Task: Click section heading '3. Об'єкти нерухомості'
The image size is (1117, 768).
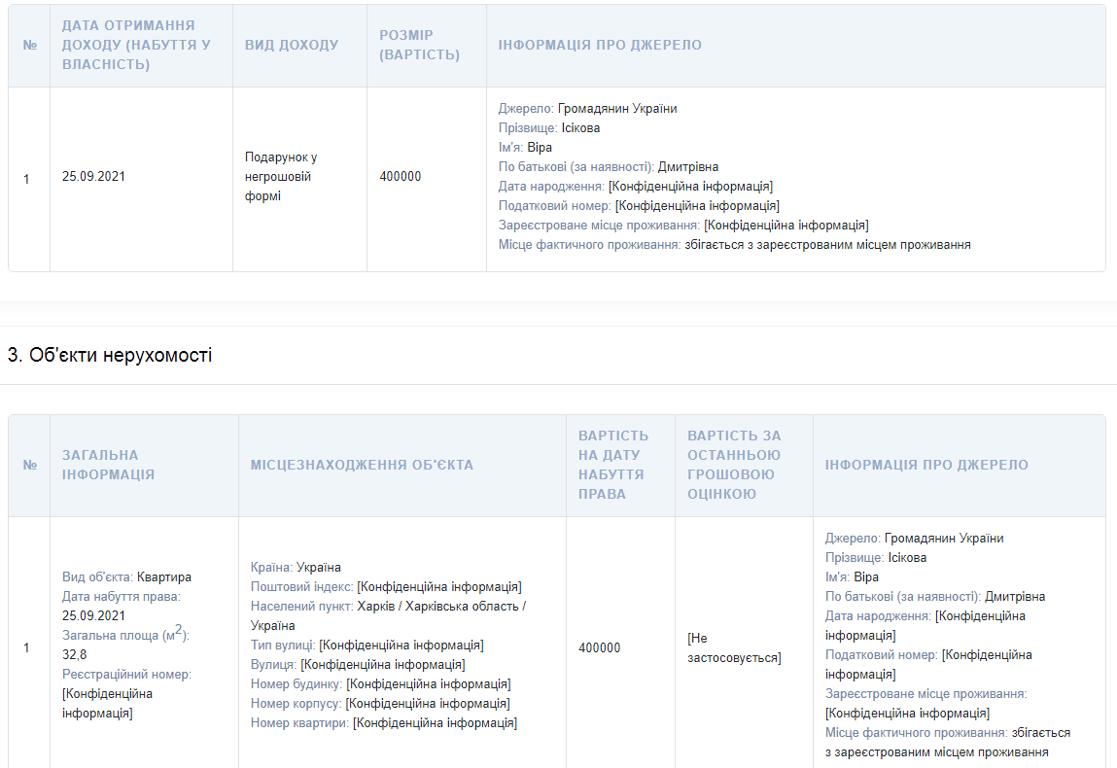Action: pyautogui.click(x=110, y=355)
